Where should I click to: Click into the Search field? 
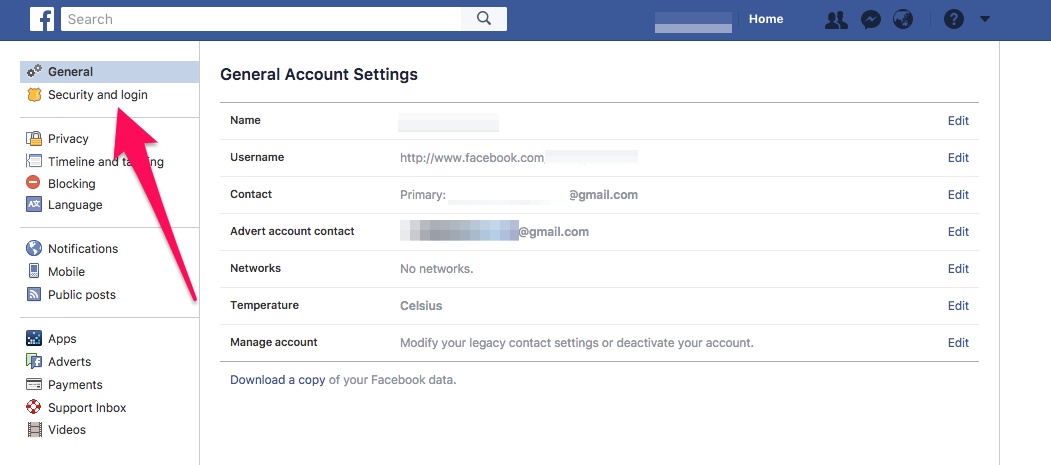pos(261,19)
